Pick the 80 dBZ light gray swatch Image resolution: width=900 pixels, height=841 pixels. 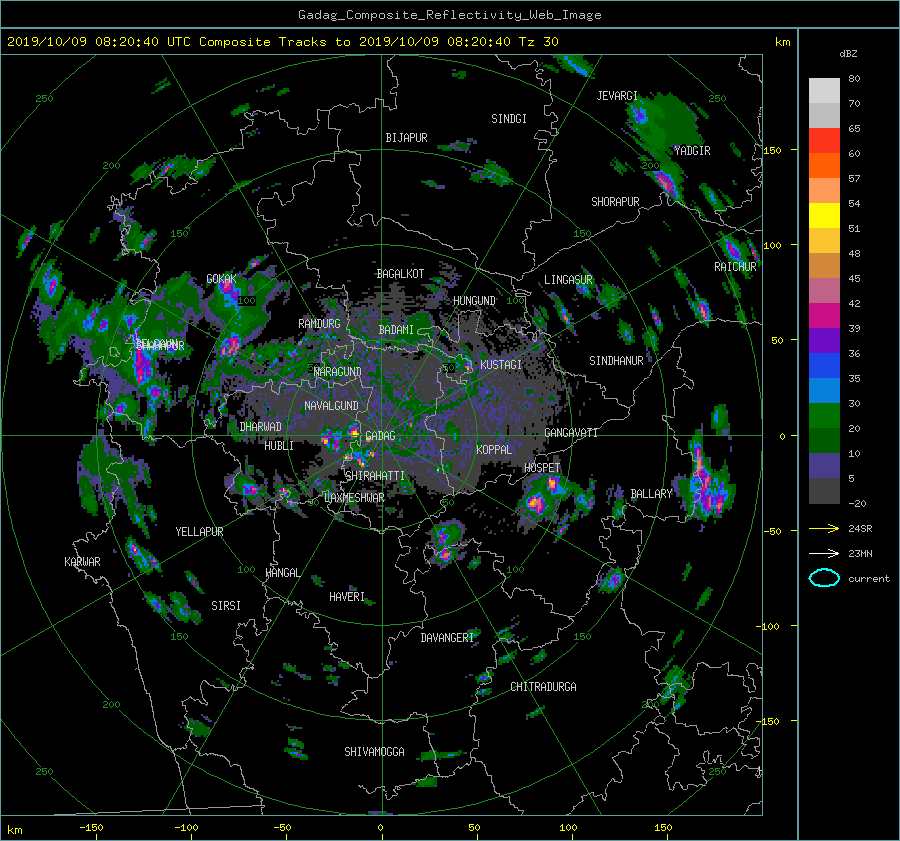click(x=824, y=90)
